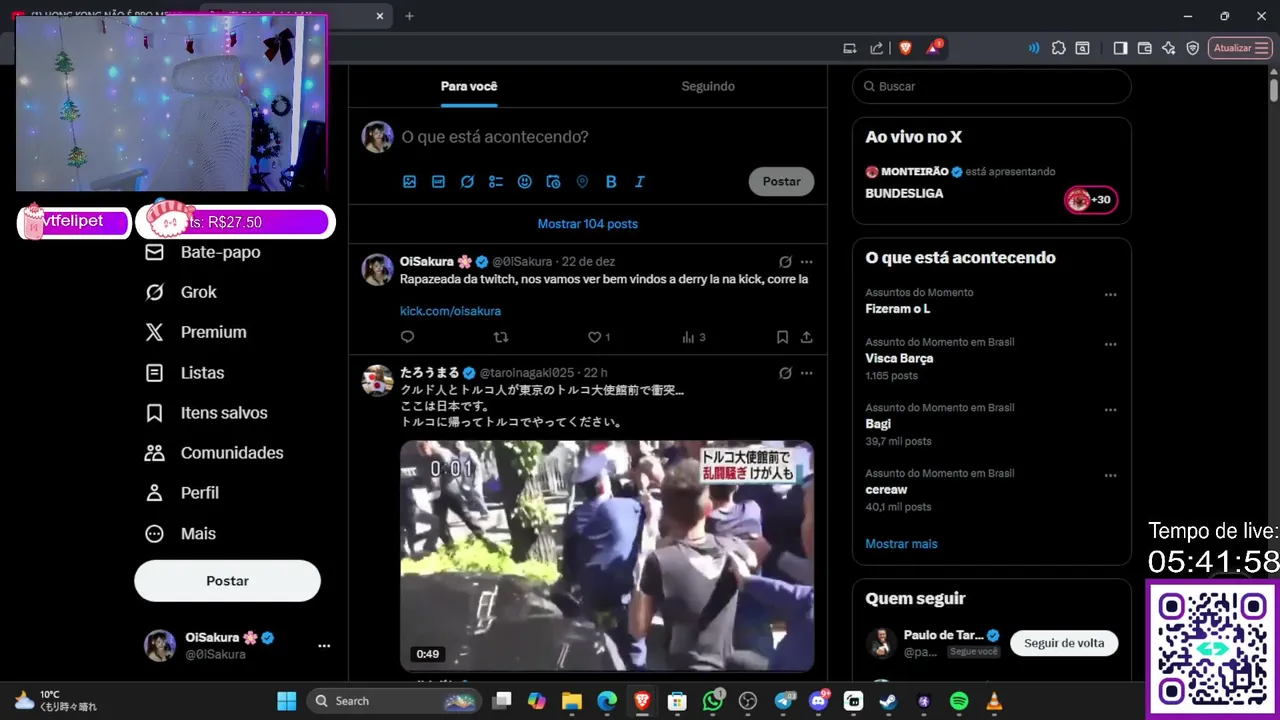The image size is (1280, 720).
Task: Open more options for Visca Barça trend
Action: click(x=1110, y=344)
